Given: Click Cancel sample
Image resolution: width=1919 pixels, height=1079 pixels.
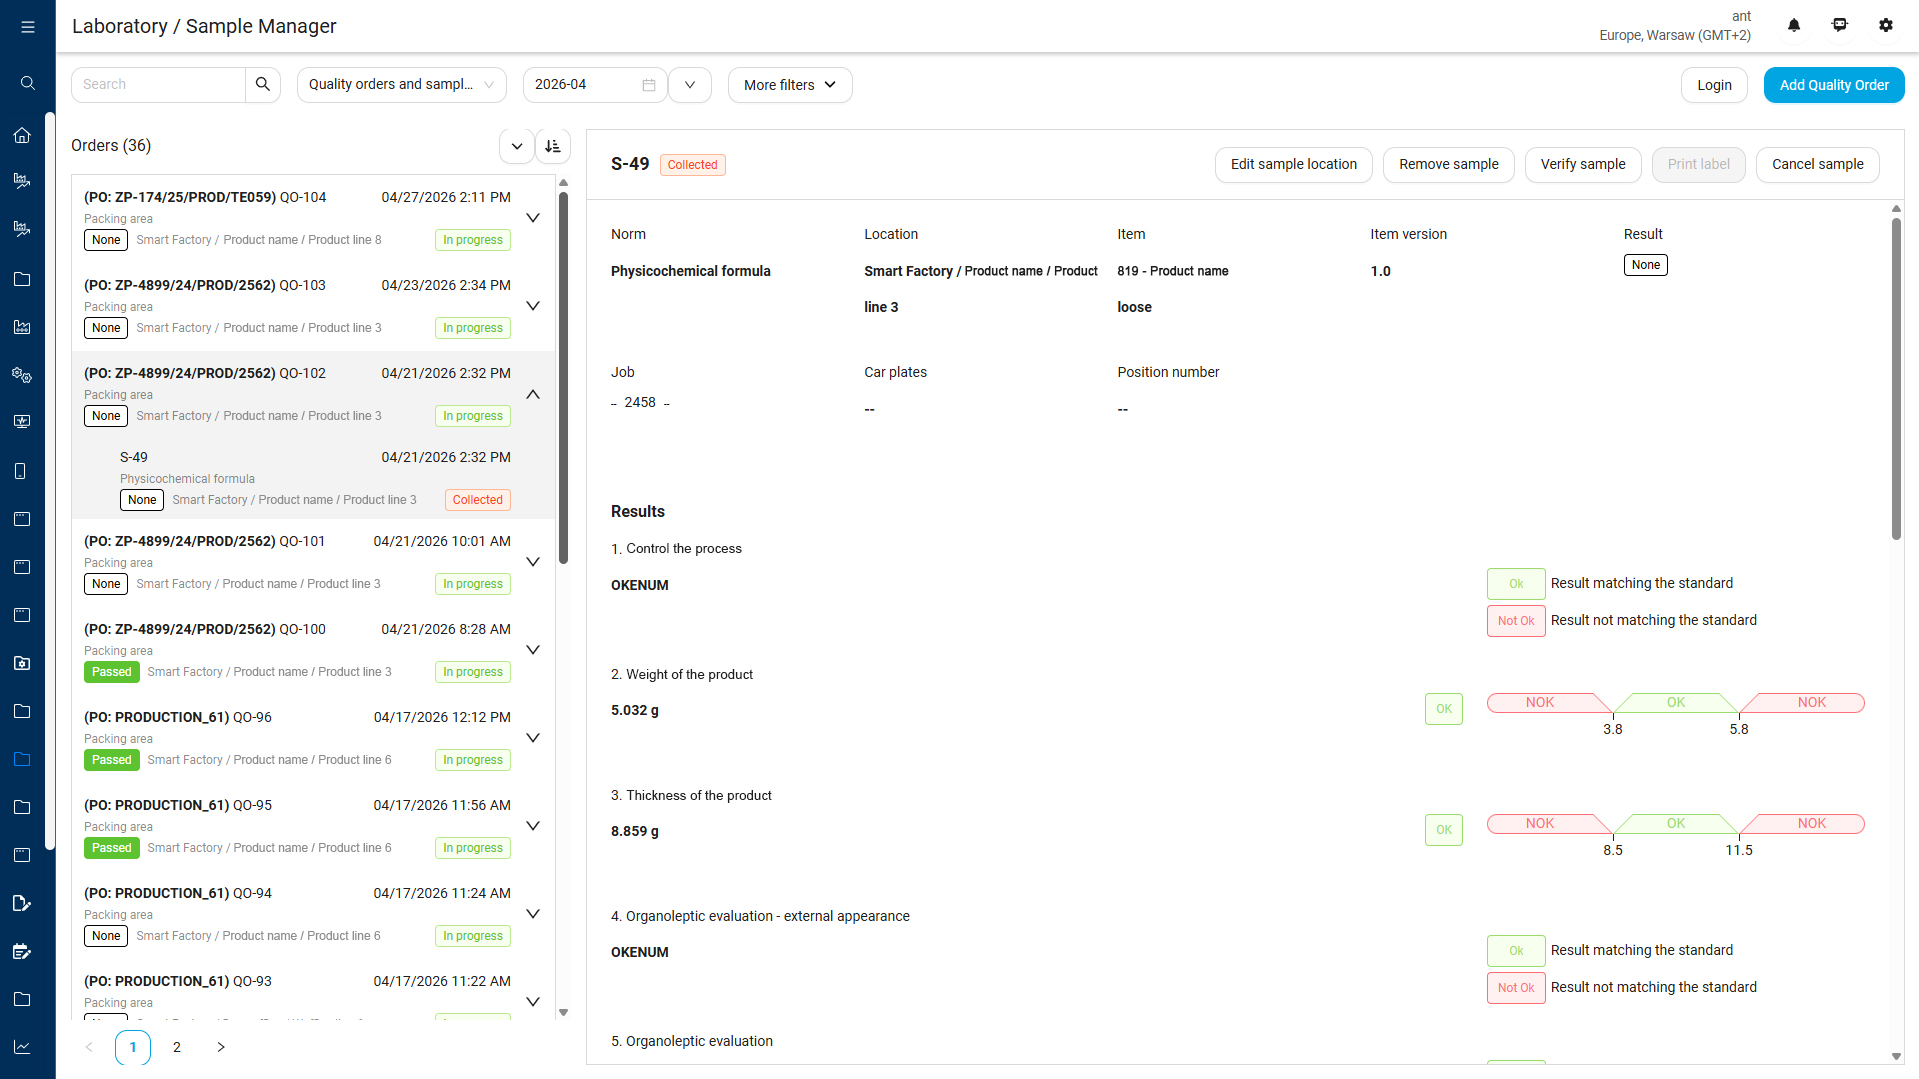Looking at the screenshot, I should (x=1818, y=165).
